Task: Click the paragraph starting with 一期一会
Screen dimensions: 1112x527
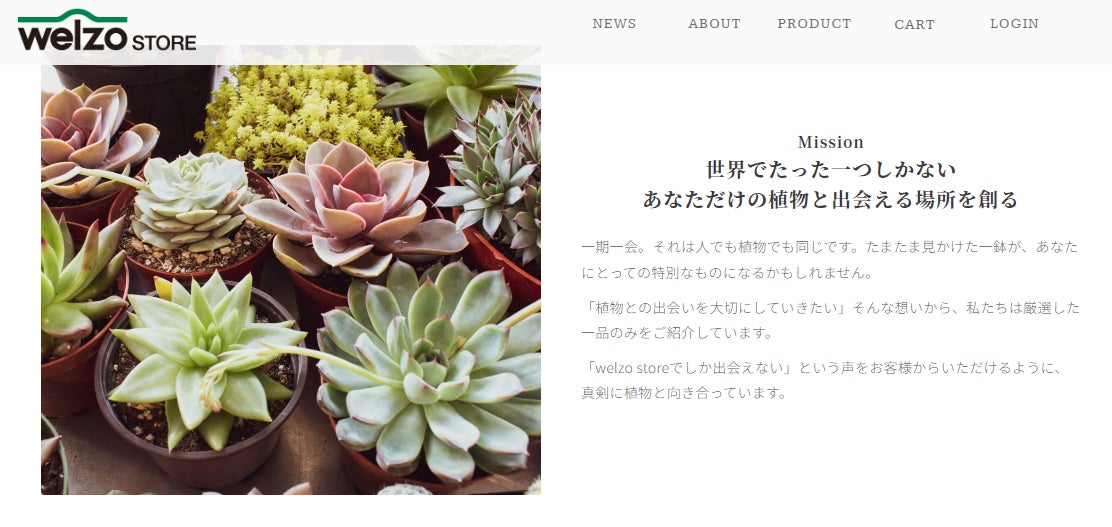Action: click(x=830, y=260)
